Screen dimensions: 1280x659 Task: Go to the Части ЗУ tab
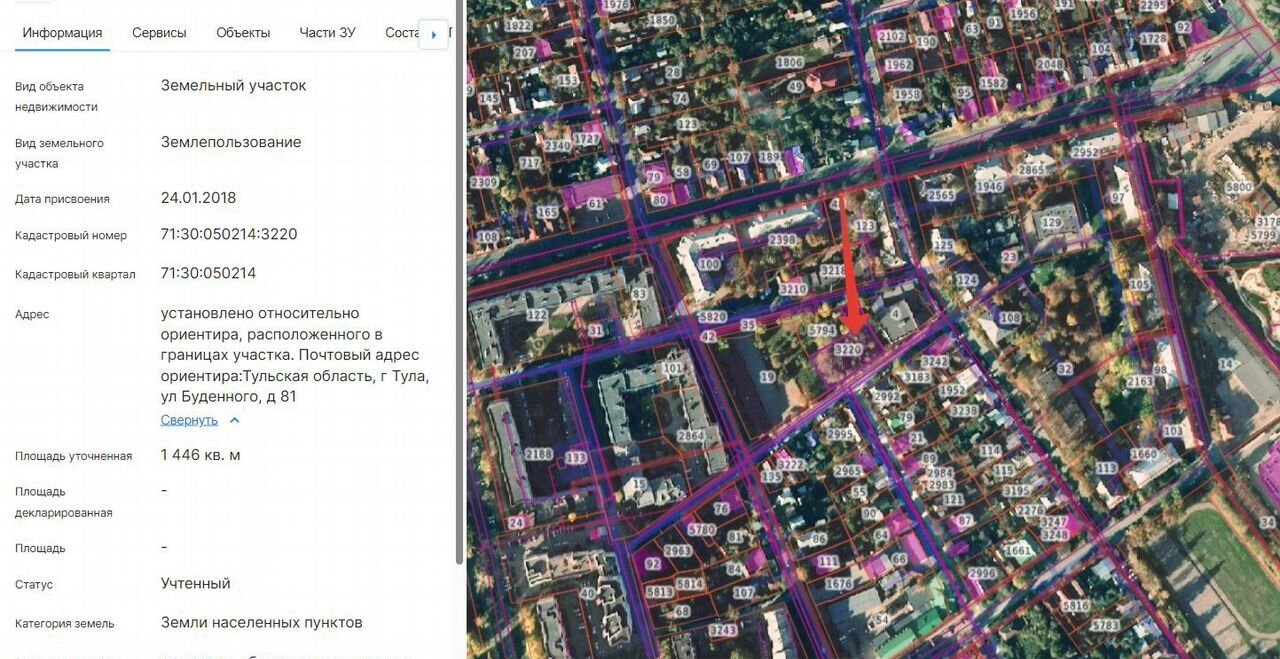(327, 33)
